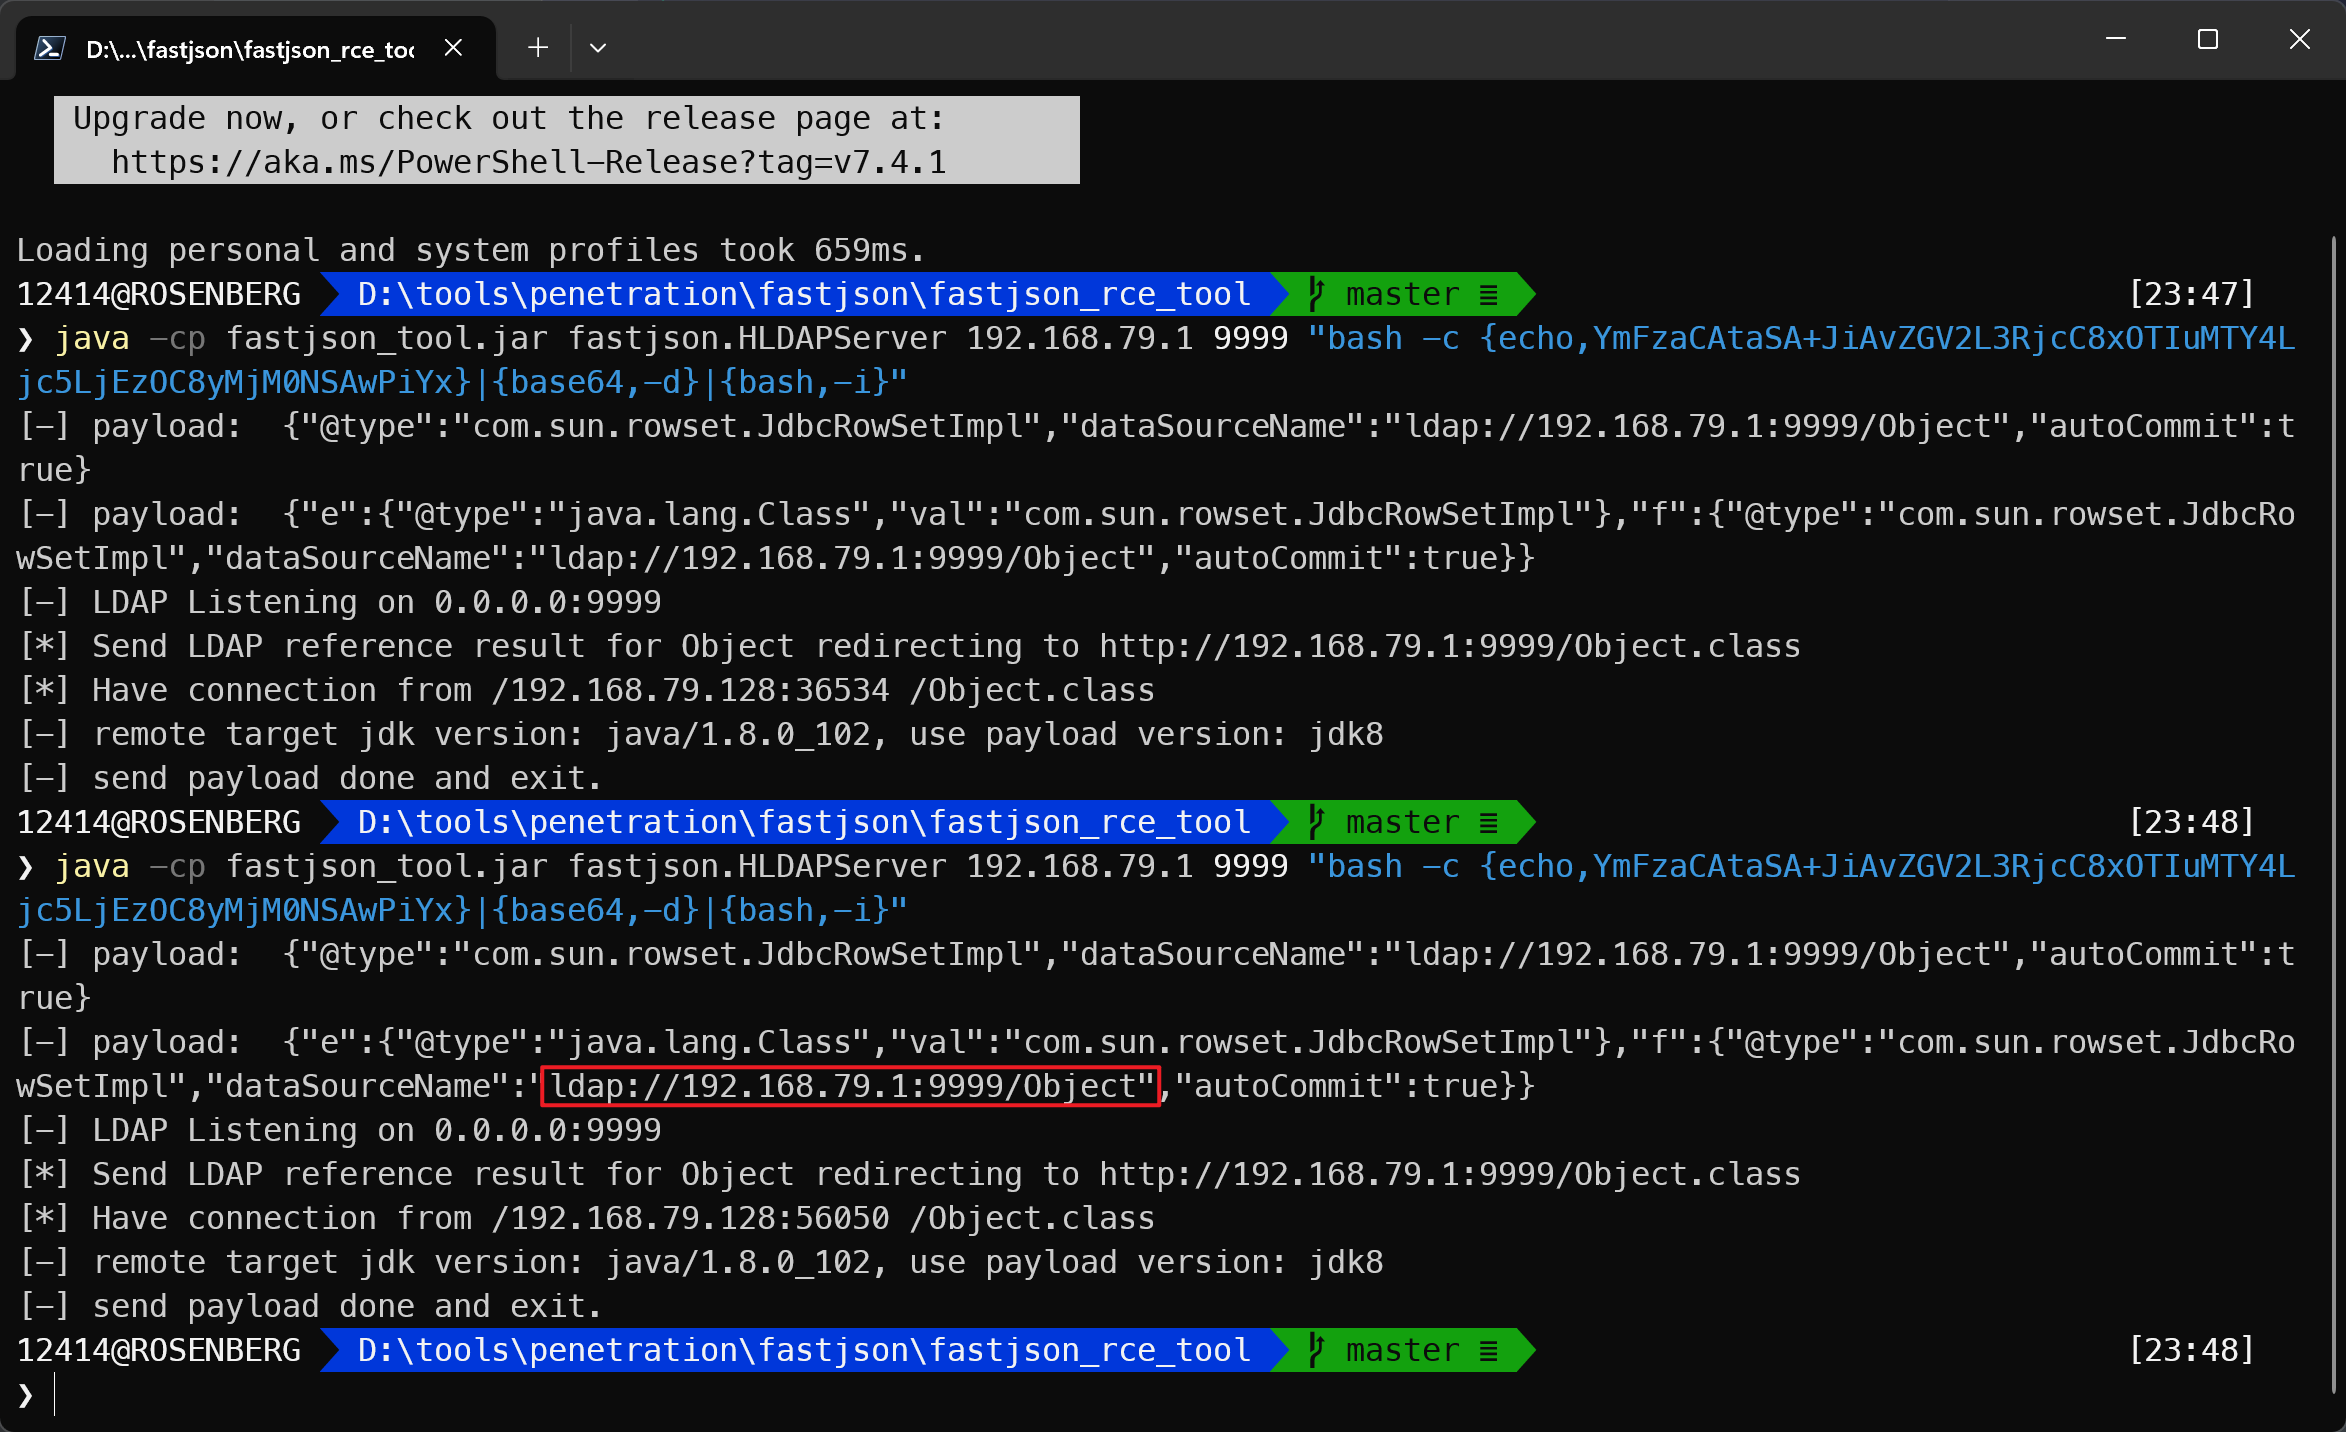Click the green master segment in the second prompt
The width and height of the screenshot is (2346, 1432).
(x=1402, y=822)
